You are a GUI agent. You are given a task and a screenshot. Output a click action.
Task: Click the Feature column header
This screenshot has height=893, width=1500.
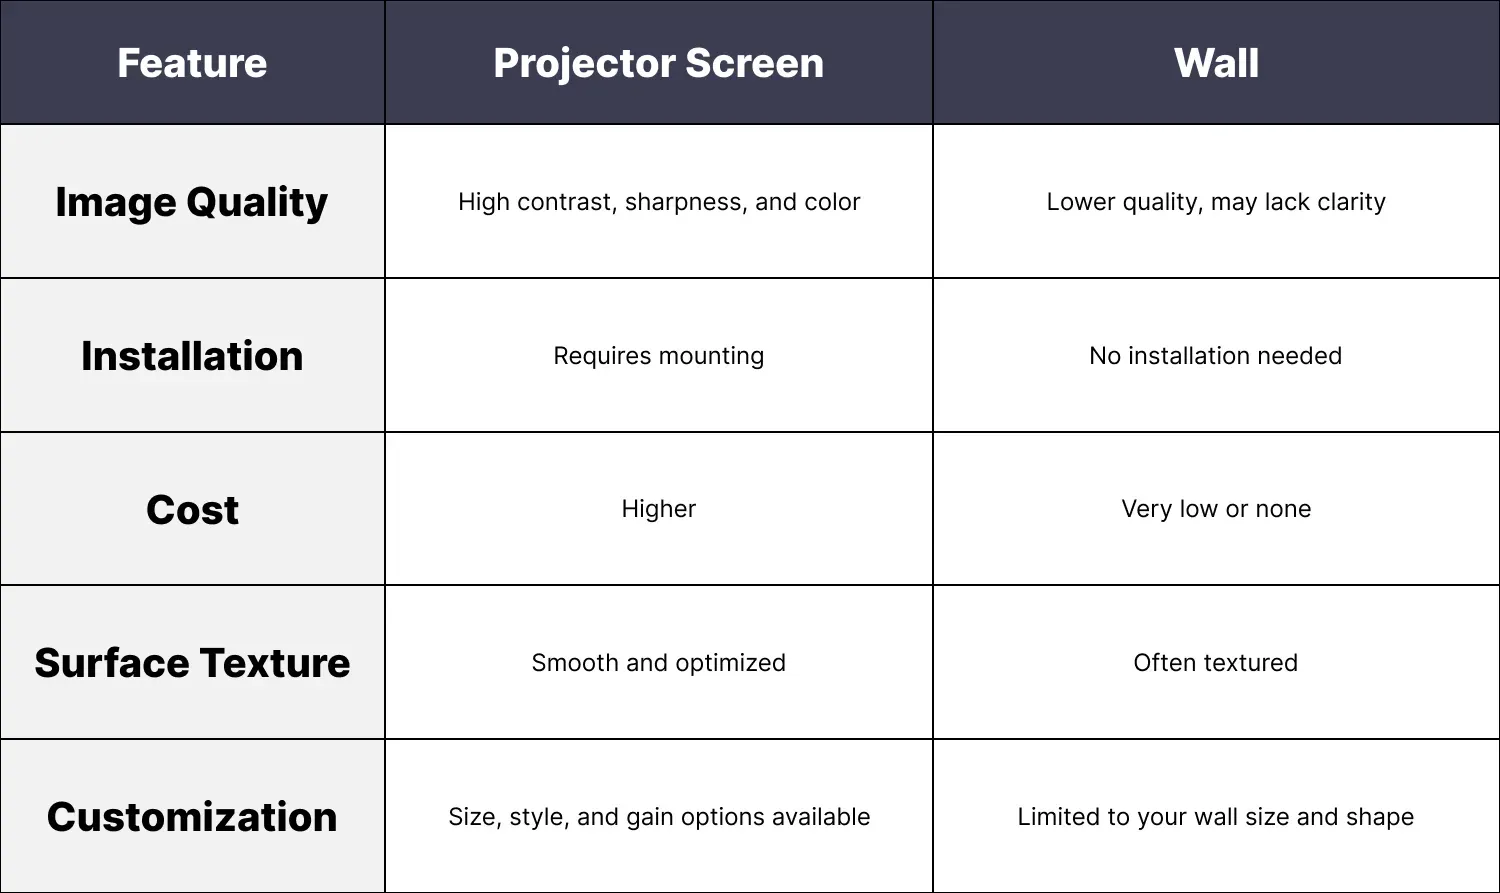192,63
